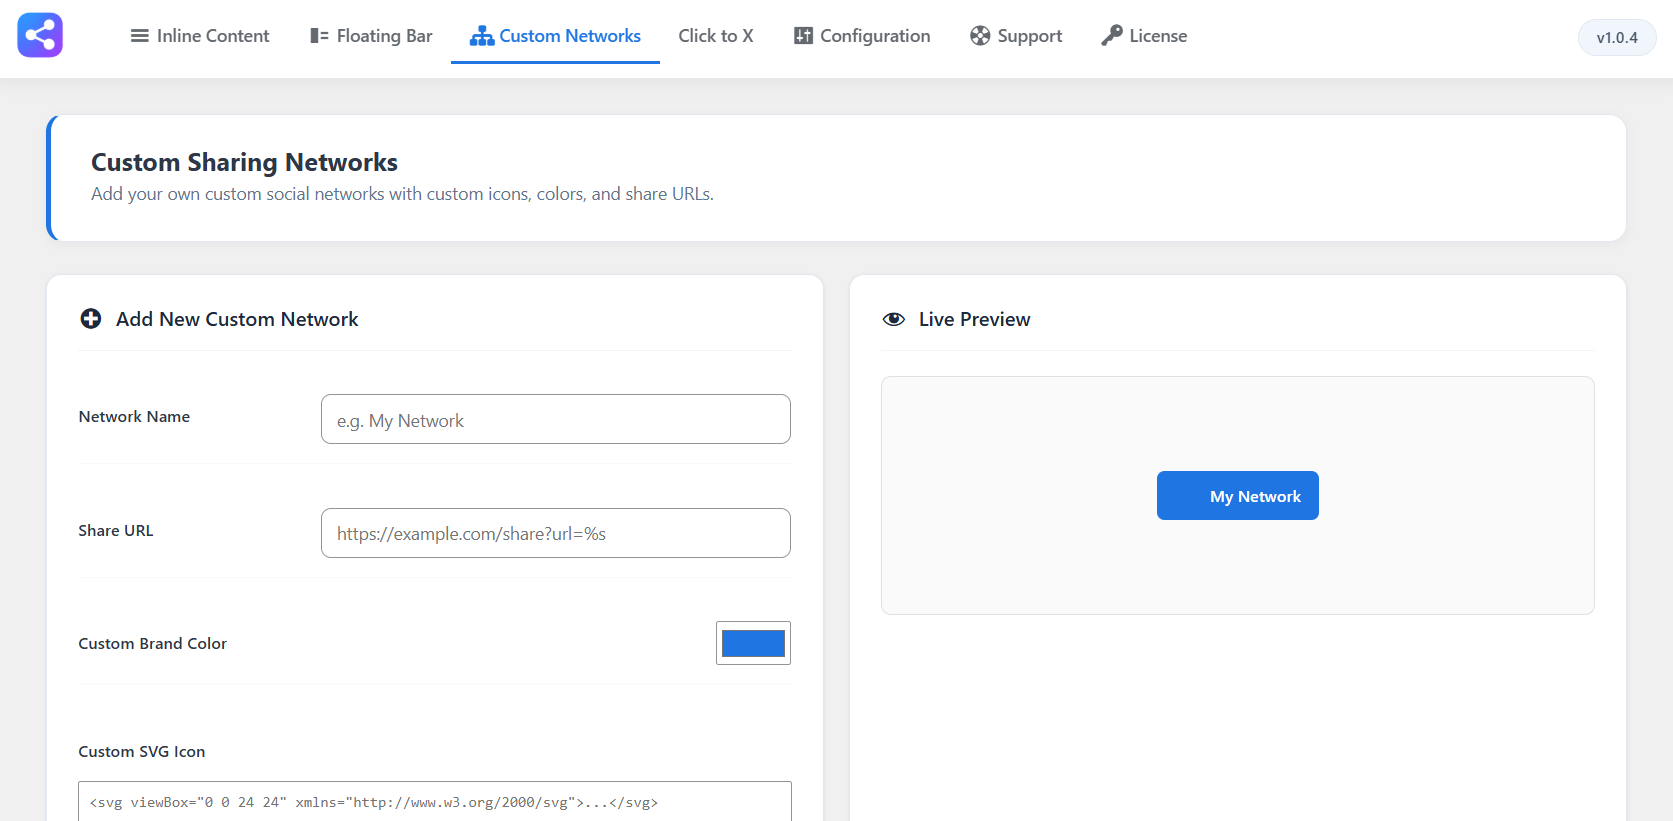Click the Configuration sliders icon

(x=803, y=36)
